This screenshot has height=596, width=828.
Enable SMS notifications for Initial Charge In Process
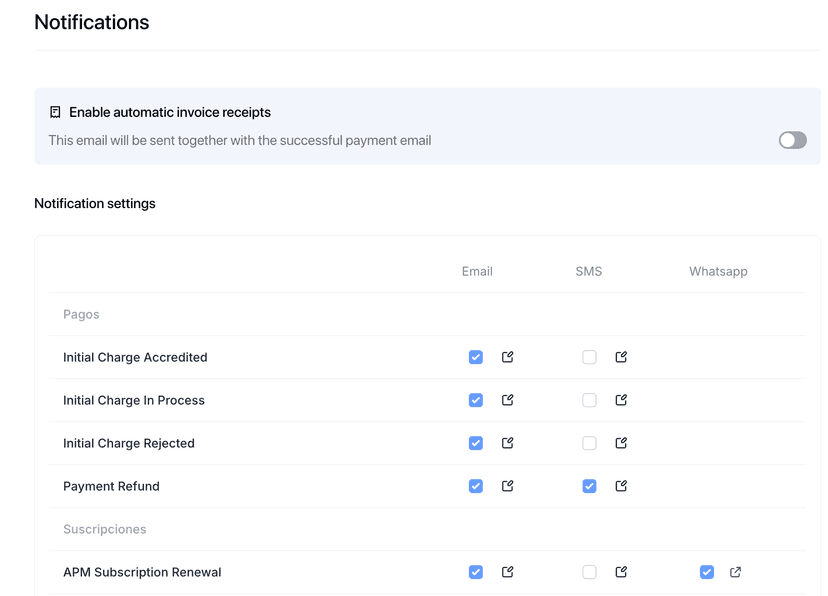pyautogui.click(x=589, y=400)
